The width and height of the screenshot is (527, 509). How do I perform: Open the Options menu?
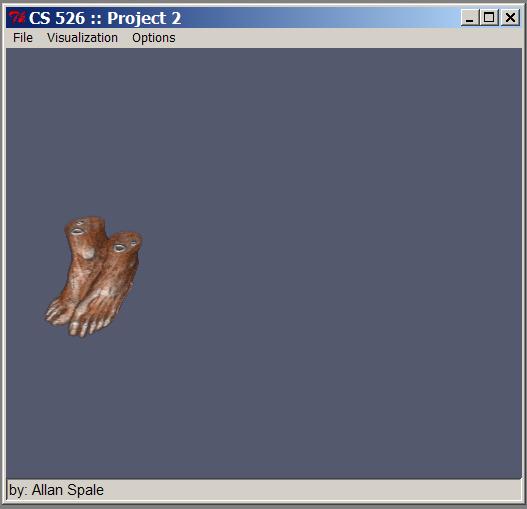154,38
